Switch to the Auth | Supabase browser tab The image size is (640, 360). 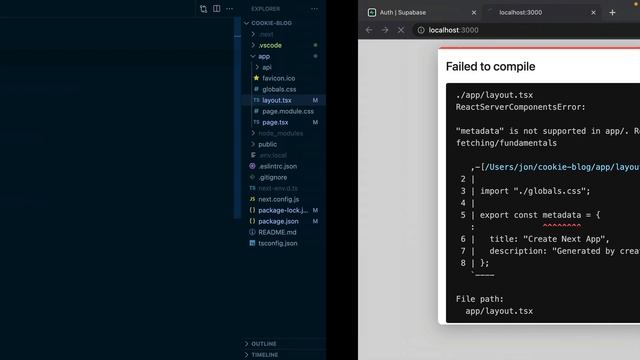point(422,13)
